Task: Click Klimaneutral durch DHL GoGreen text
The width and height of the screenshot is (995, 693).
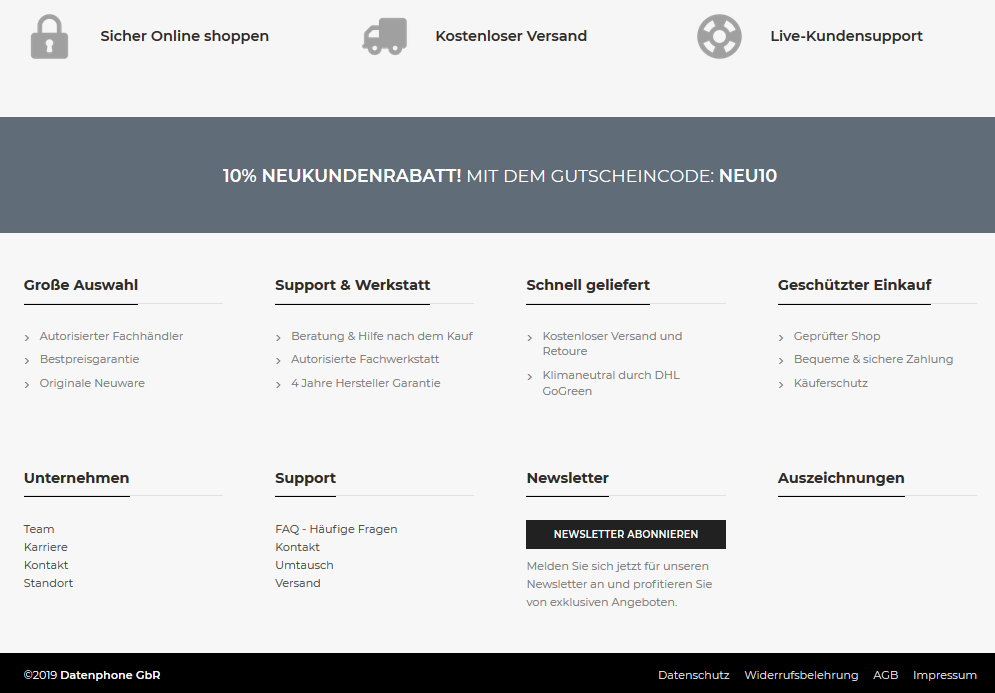Action: [x=611, y=383]
